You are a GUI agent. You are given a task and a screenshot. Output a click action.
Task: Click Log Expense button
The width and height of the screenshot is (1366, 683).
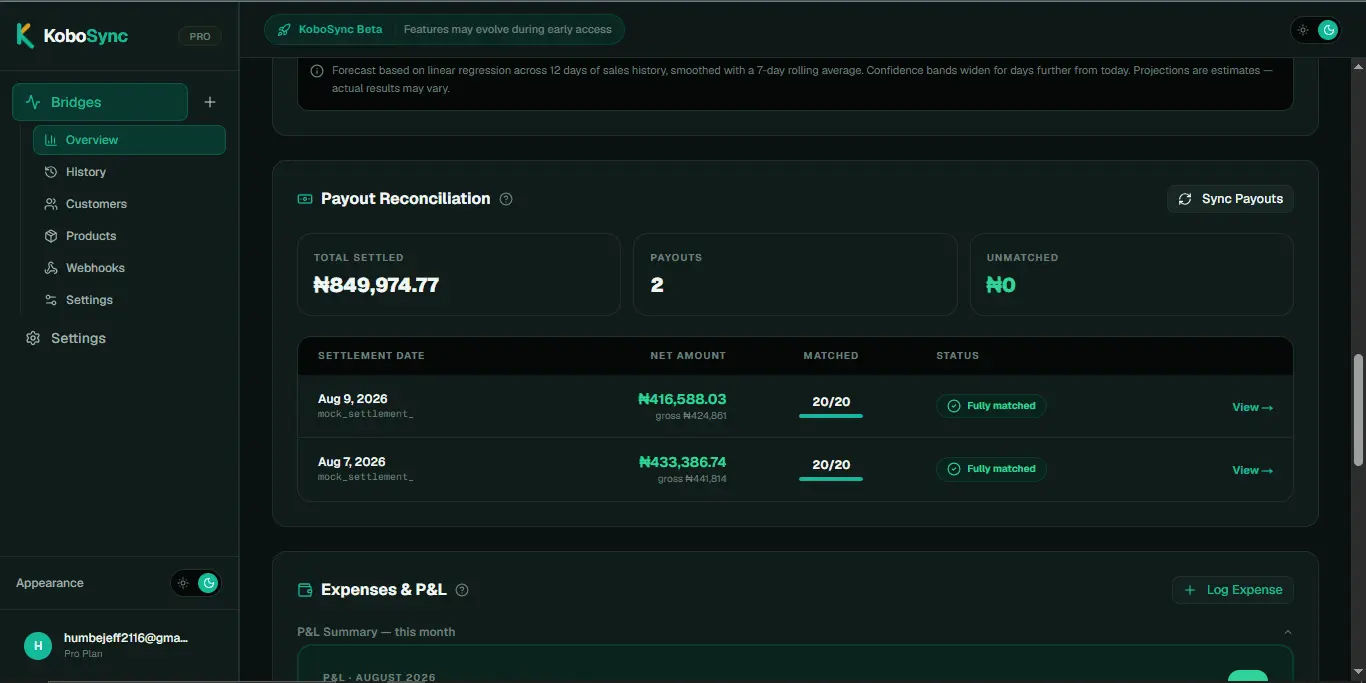pyautogui.click(x=1233, y=590)
